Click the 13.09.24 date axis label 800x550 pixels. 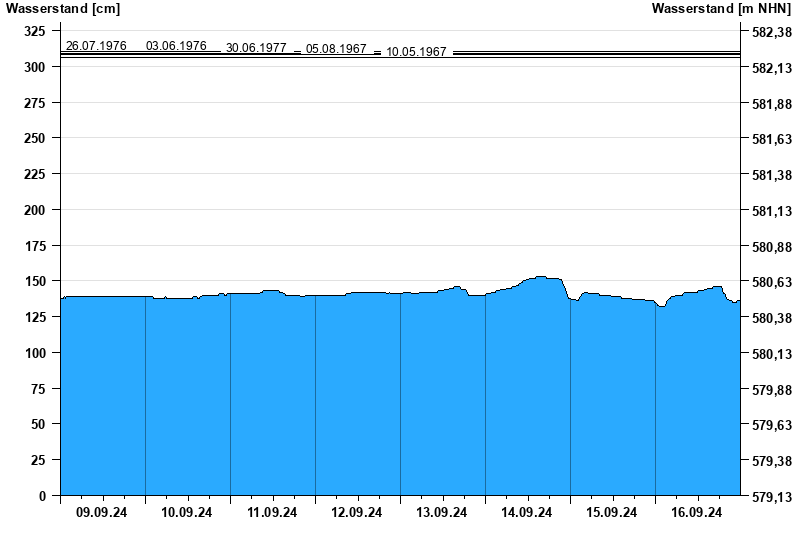pyautogui.click(x=442, y=513)
